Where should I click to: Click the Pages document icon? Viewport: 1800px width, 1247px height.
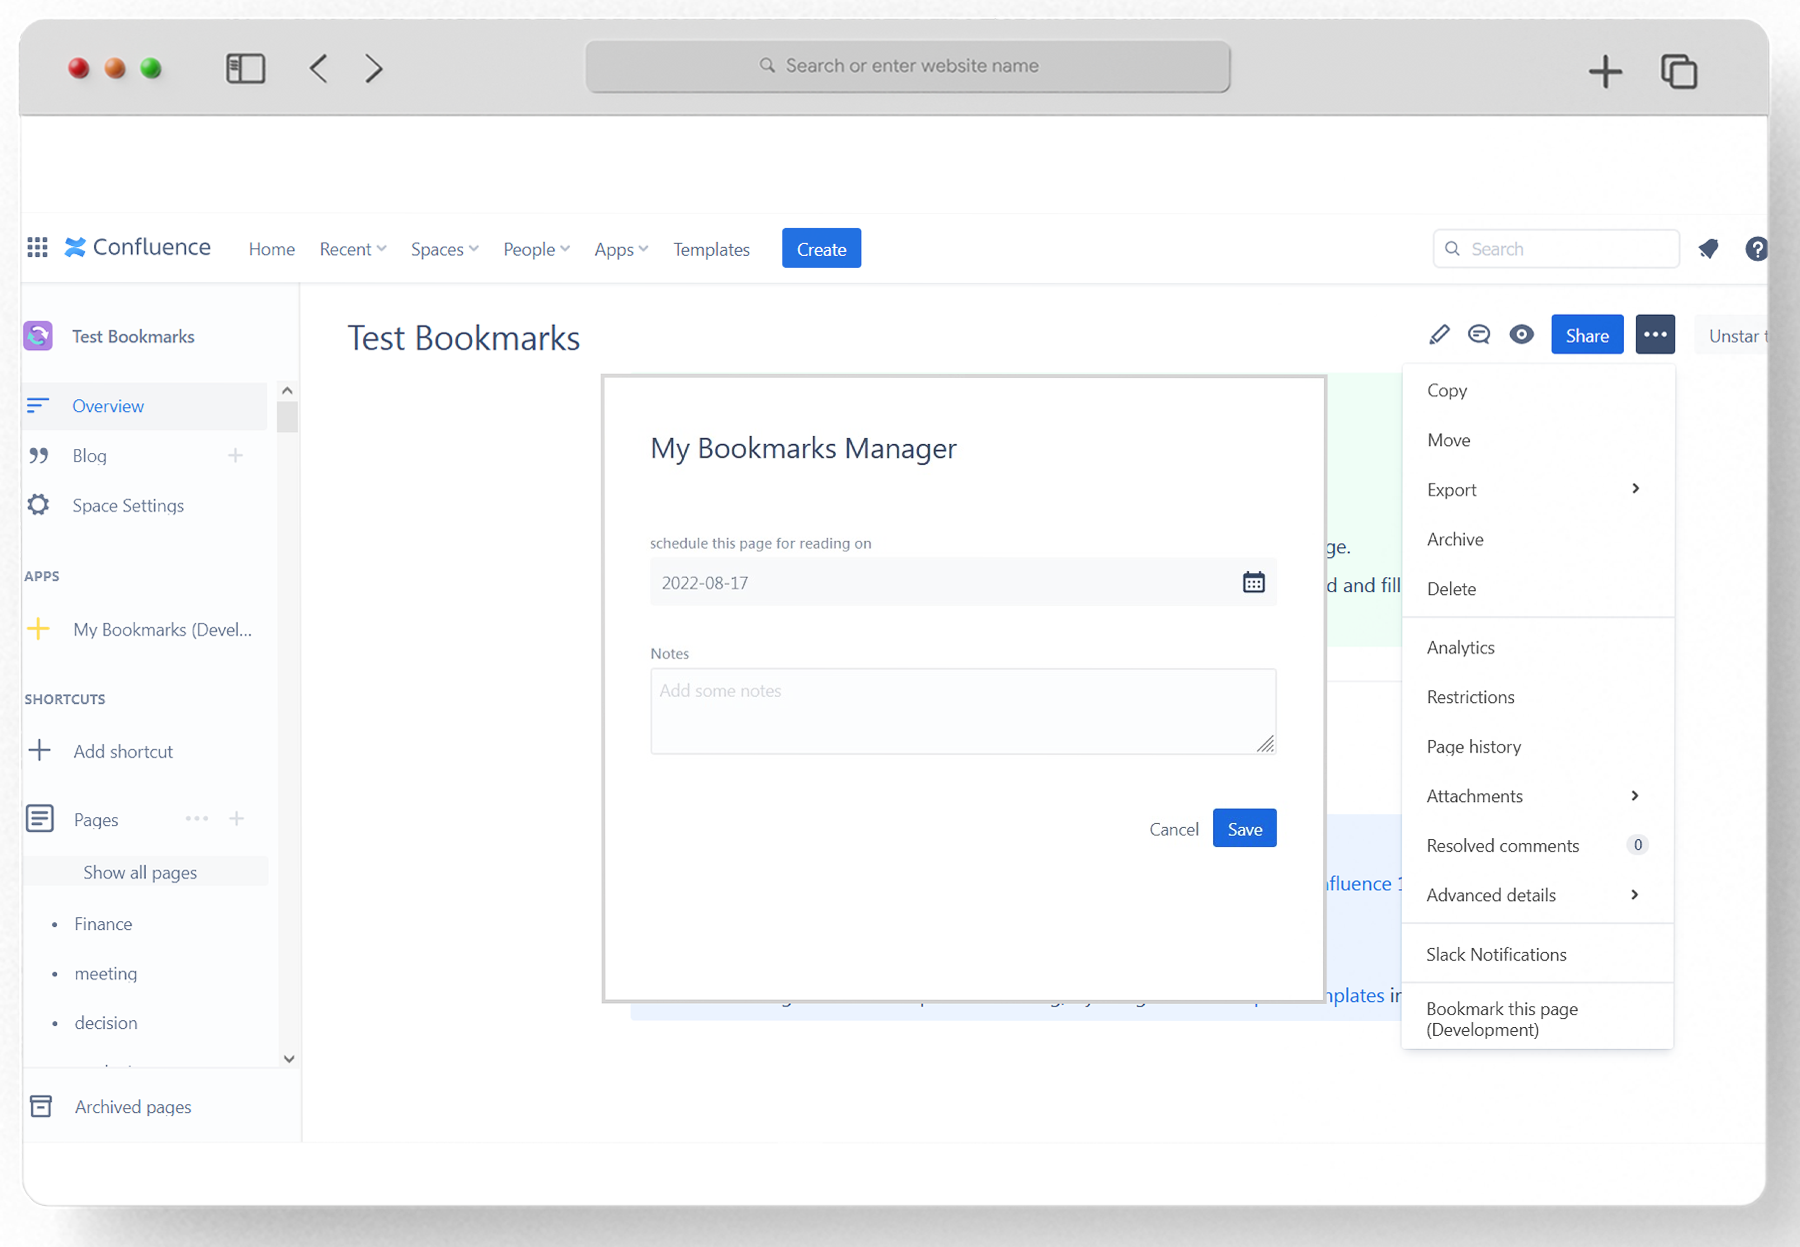pyautogui.click(x=40, y=818)
